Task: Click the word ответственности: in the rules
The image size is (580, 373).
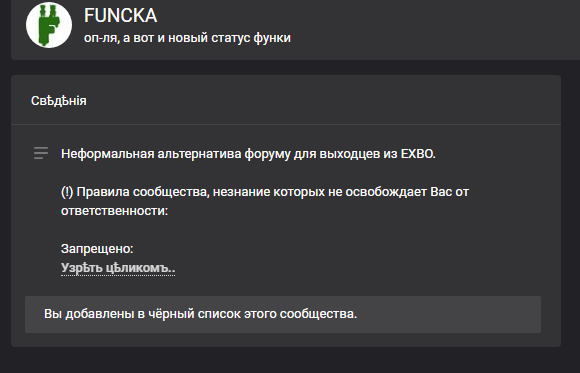Action: [x=114, y=211]
